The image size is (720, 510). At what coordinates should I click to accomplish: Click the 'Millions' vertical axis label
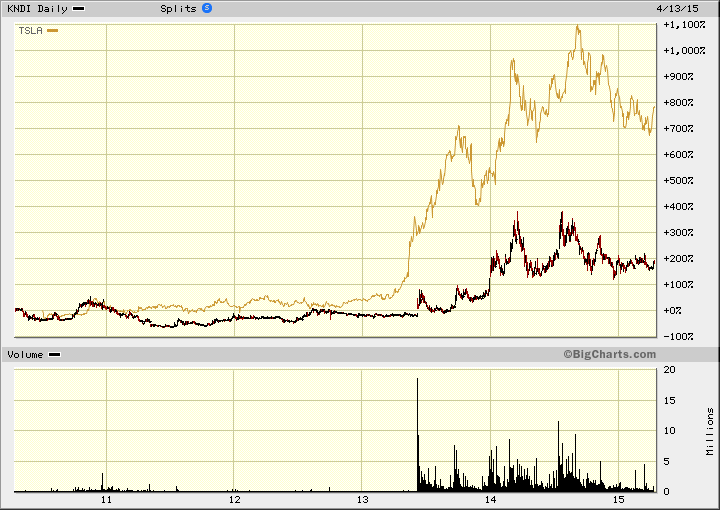[x=710, y=431]
